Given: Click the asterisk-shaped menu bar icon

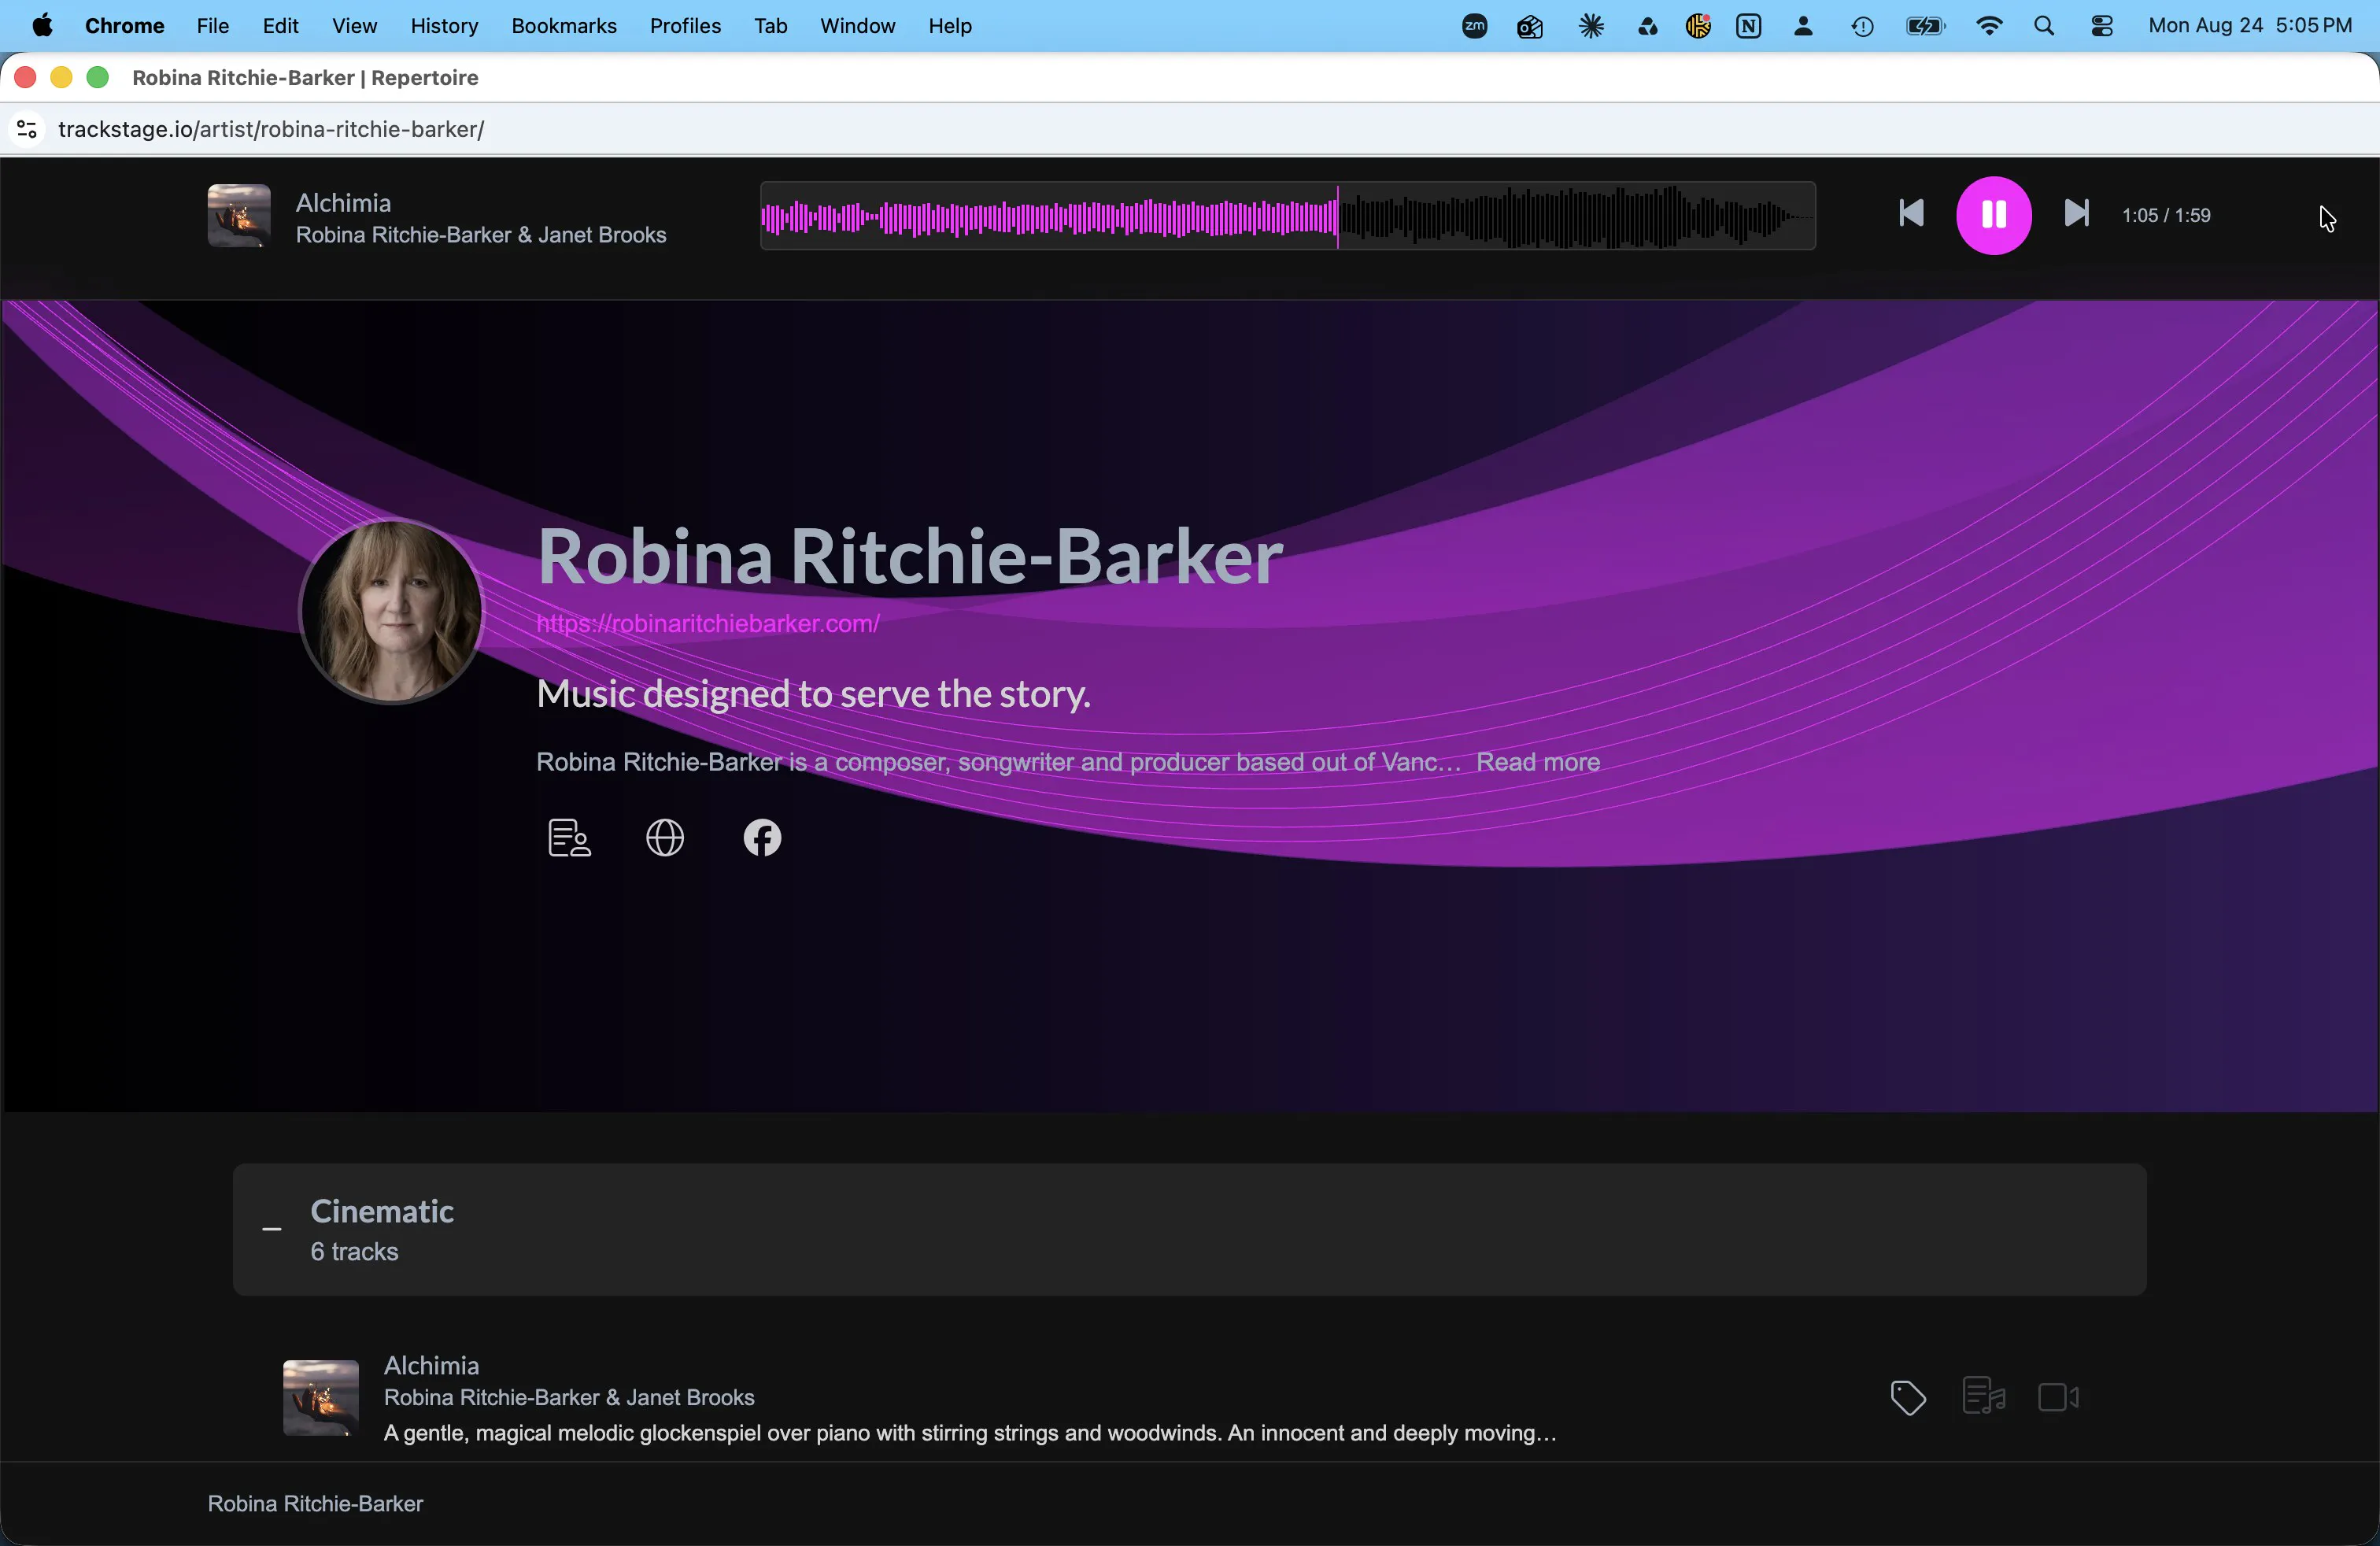Looking at the screenshot, I should [x=1591, y=26].
